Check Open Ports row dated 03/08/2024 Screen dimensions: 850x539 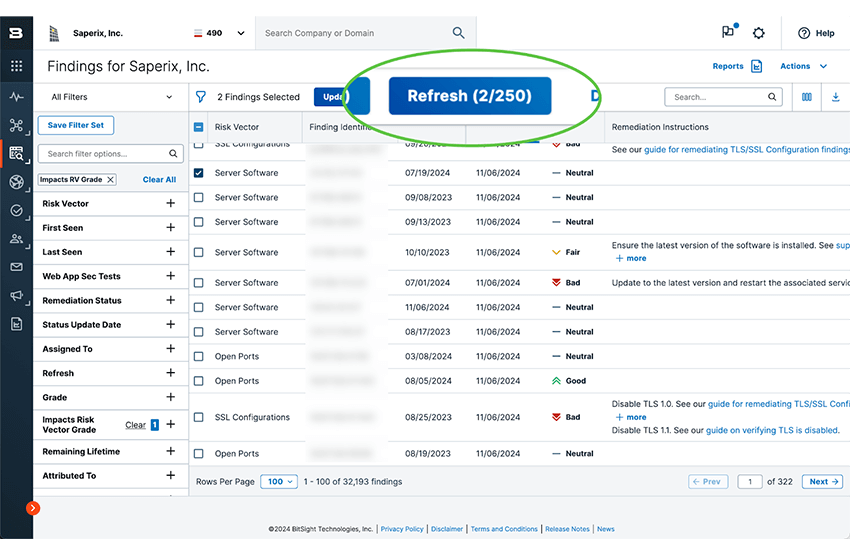click(198, 356)
